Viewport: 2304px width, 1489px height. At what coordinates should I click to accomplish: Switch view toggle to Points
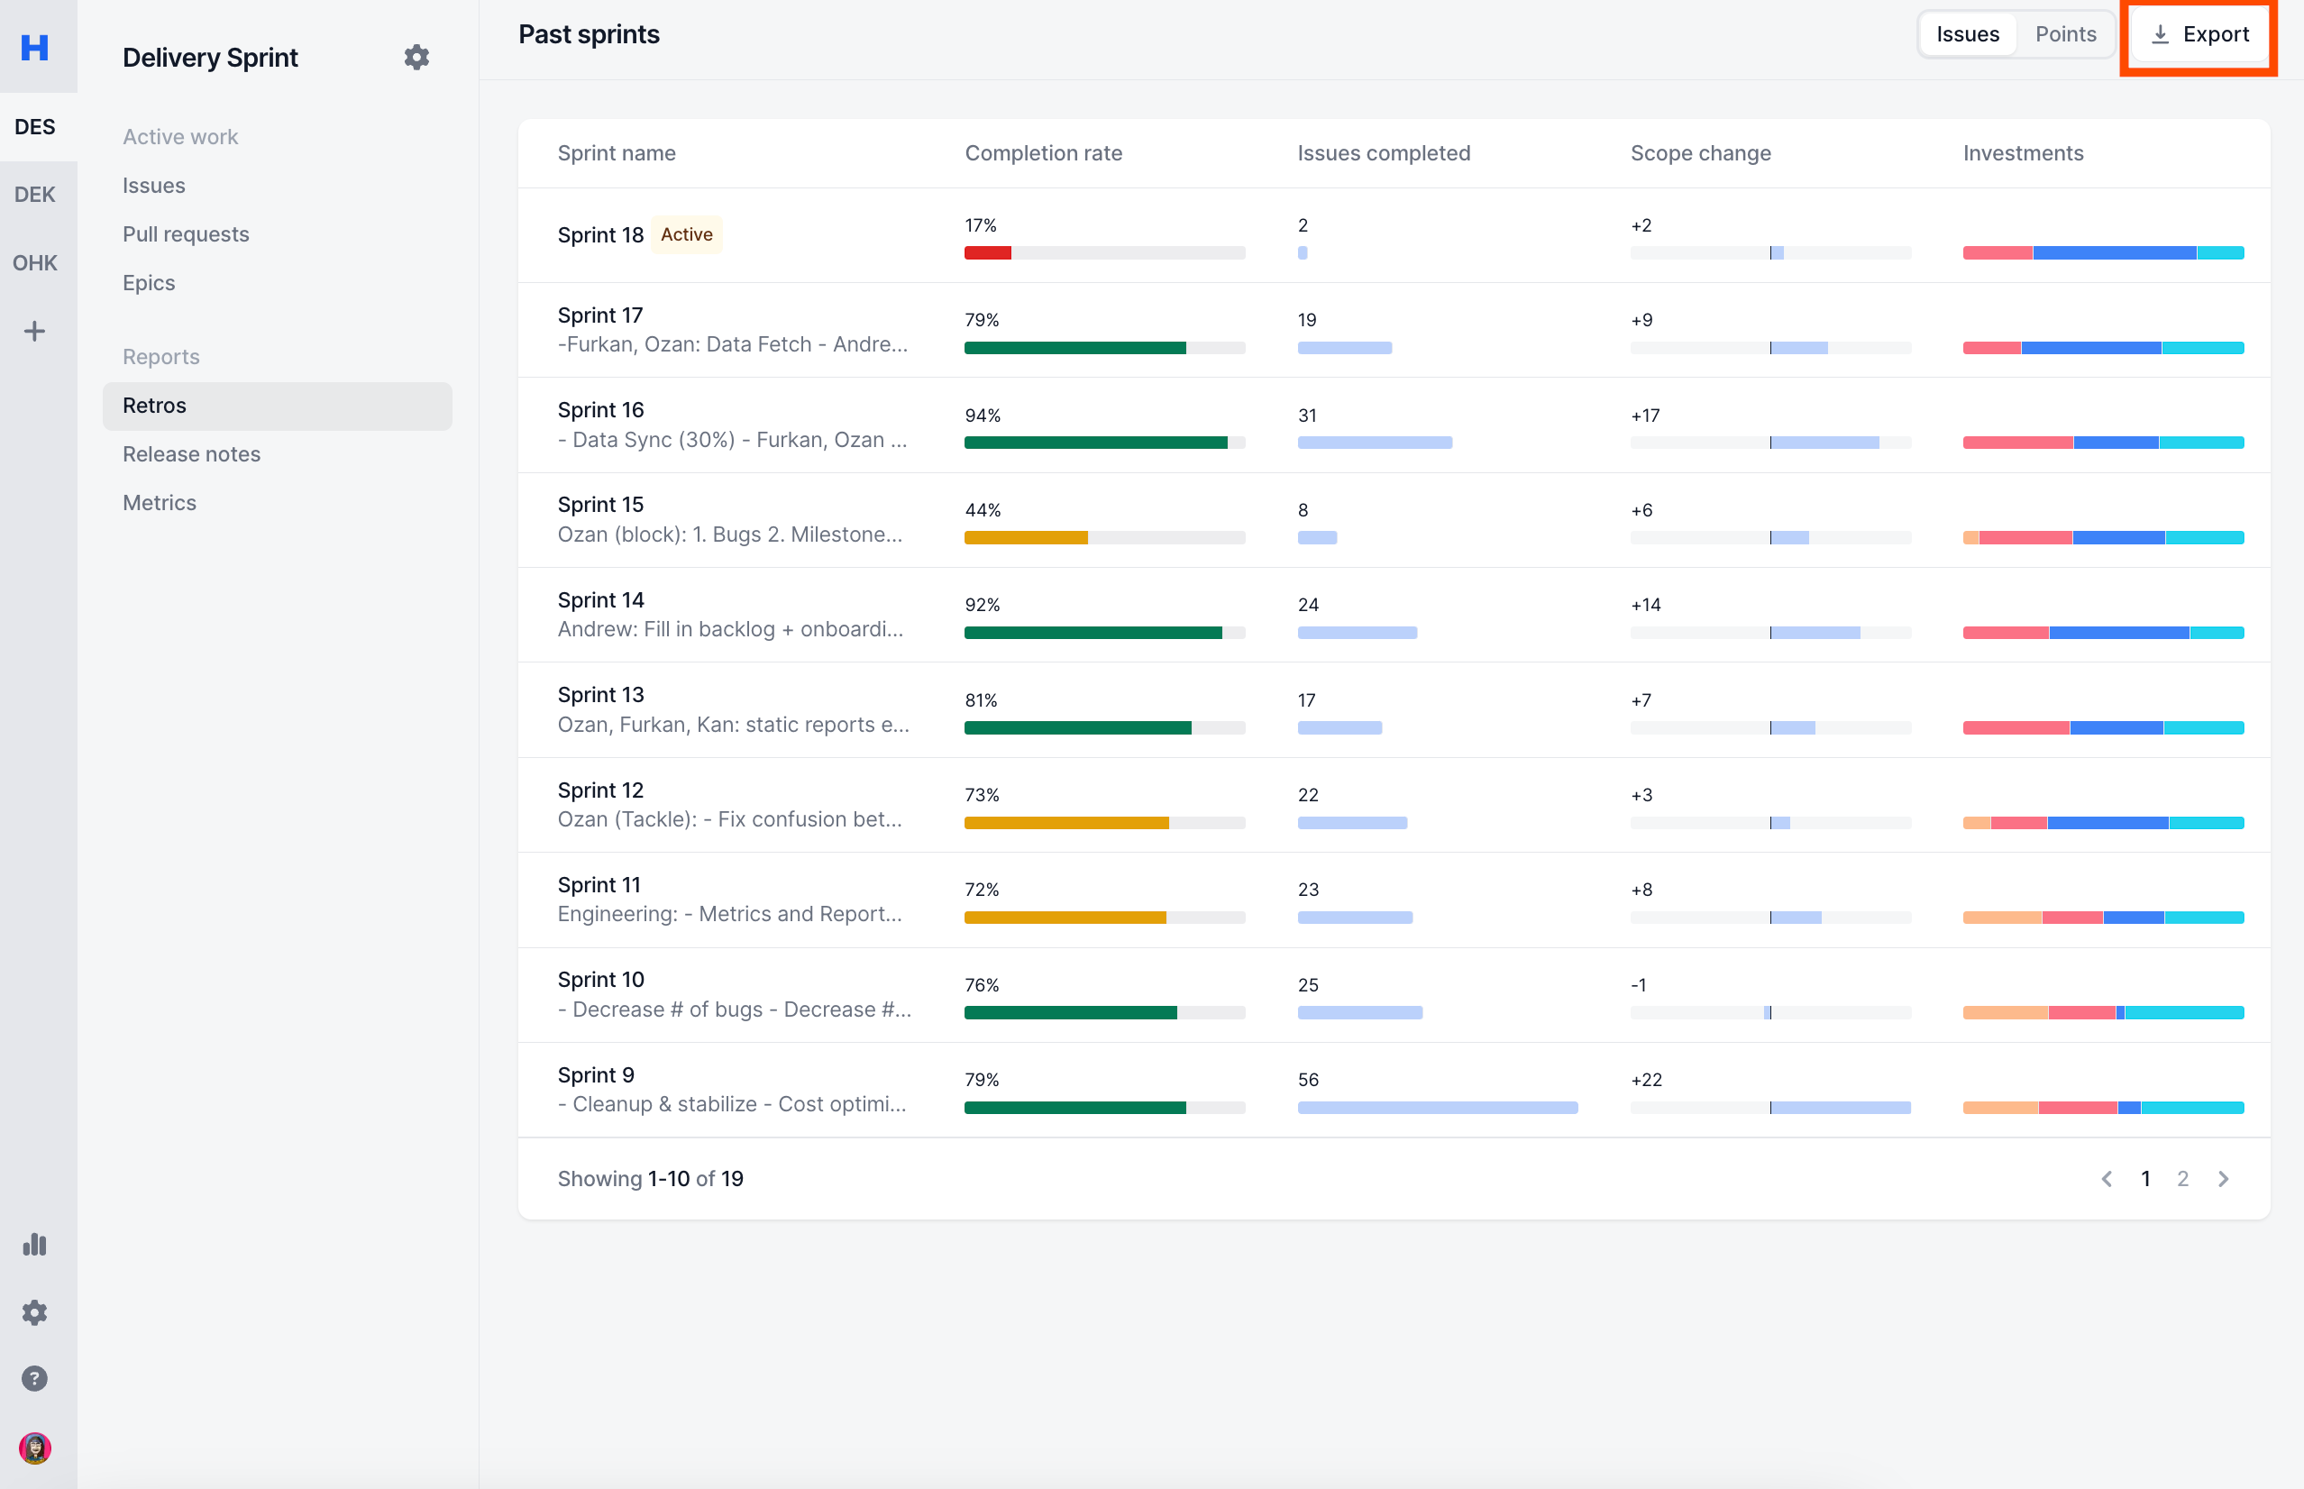coord(2065,35)
